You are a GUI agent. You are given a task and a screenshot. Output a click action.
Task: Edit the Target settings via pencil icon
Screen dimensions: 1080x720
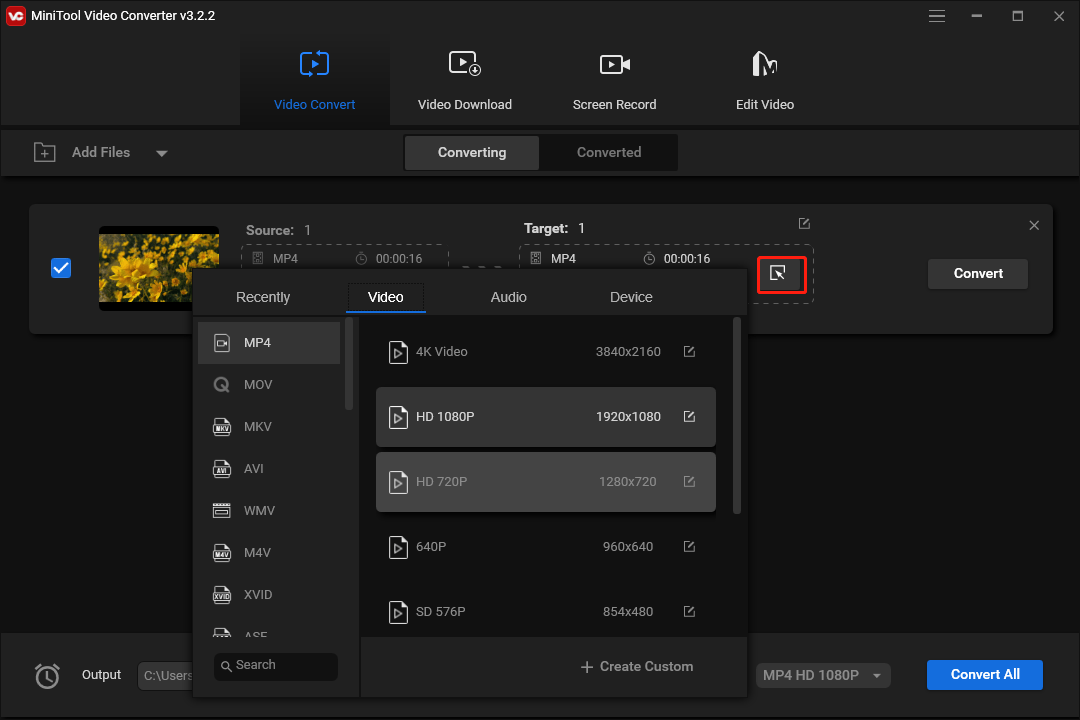coord(804,223)
